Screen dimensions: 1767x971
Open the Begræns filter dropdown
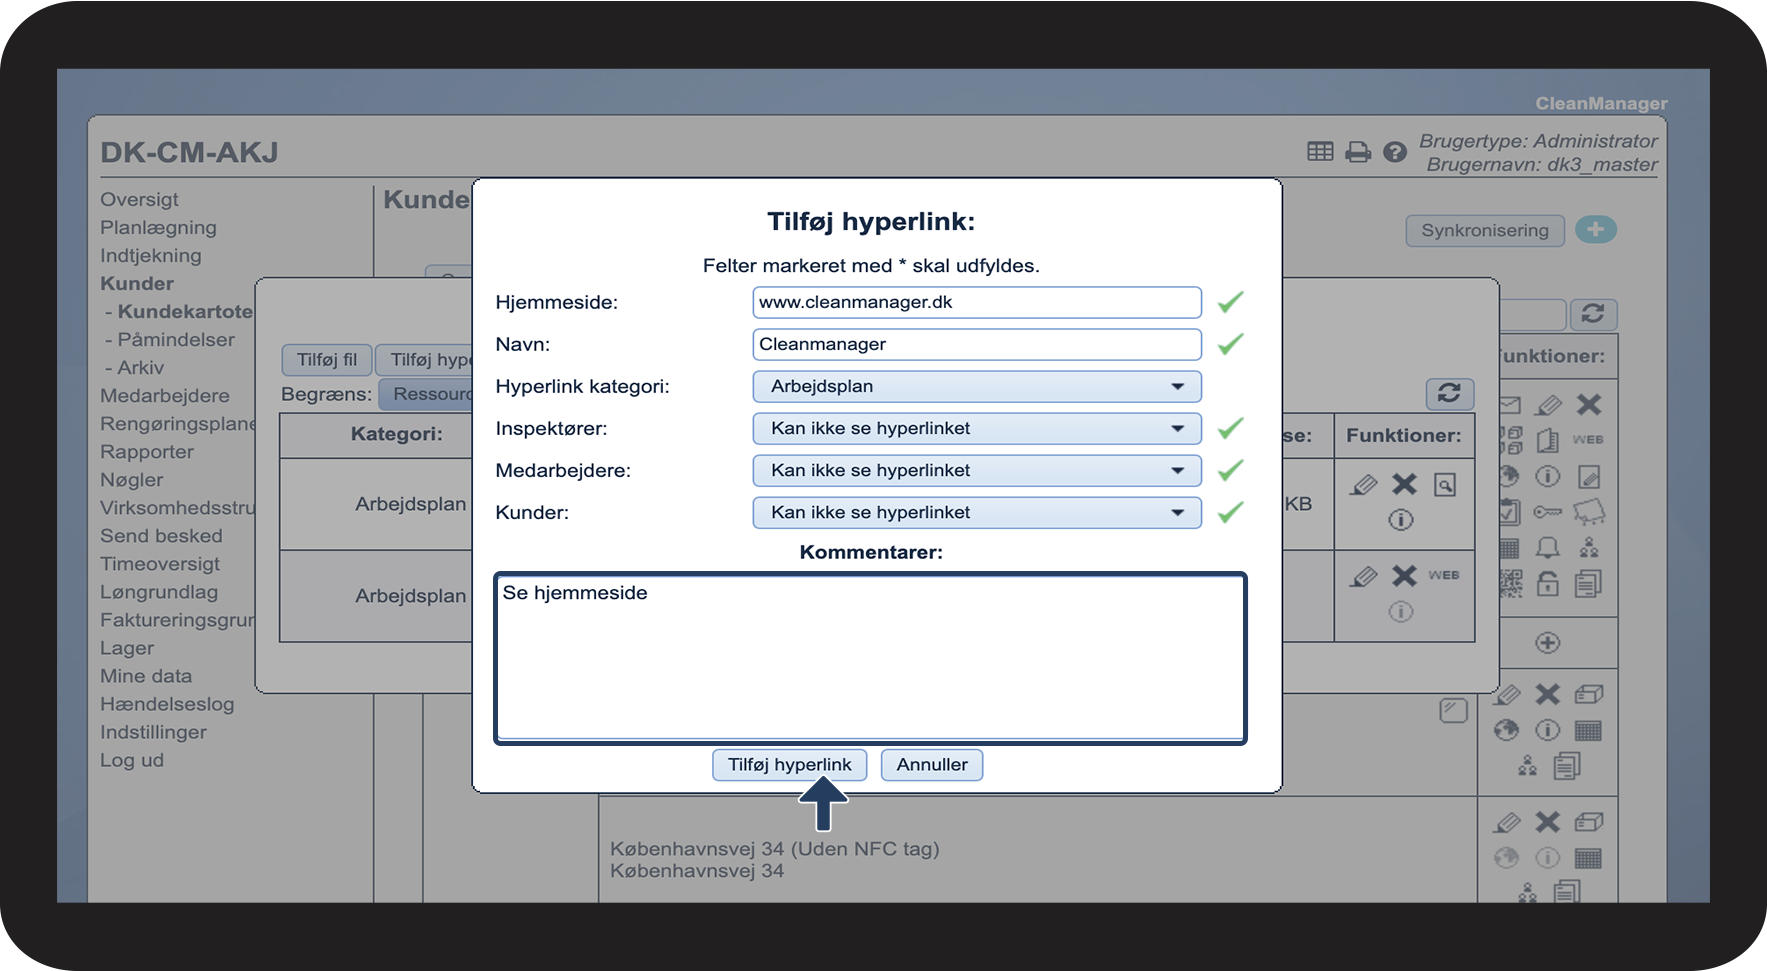[x=425, y=394]
